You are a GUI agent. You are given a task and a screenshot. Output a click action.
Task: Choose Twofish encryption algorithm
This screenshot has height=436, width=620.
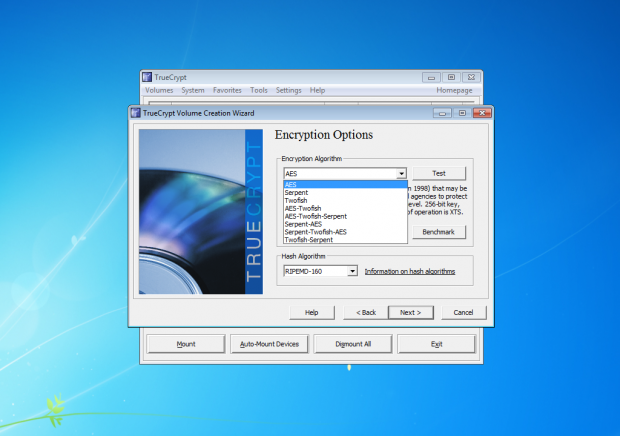pyautogui.click(x=345, y=200)
